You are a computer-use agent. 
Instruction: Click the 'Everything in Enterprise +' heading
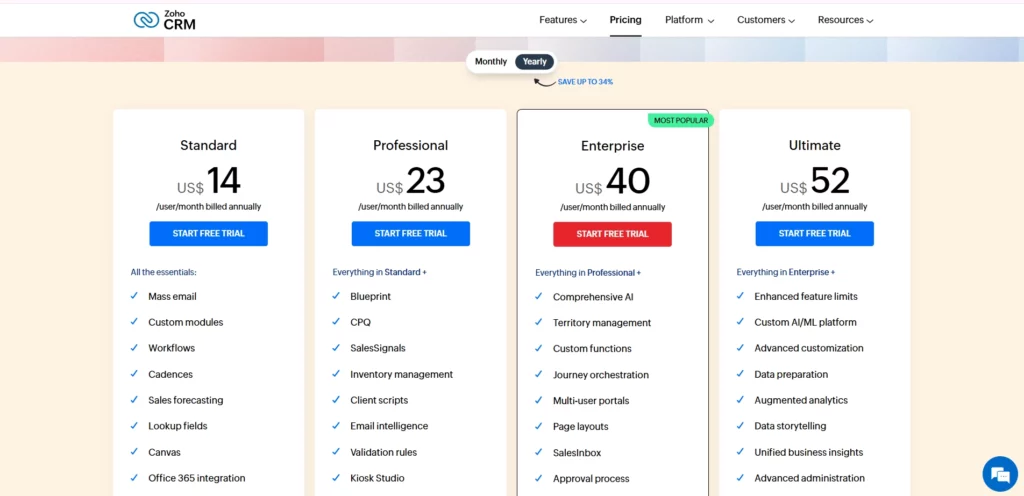786,271
